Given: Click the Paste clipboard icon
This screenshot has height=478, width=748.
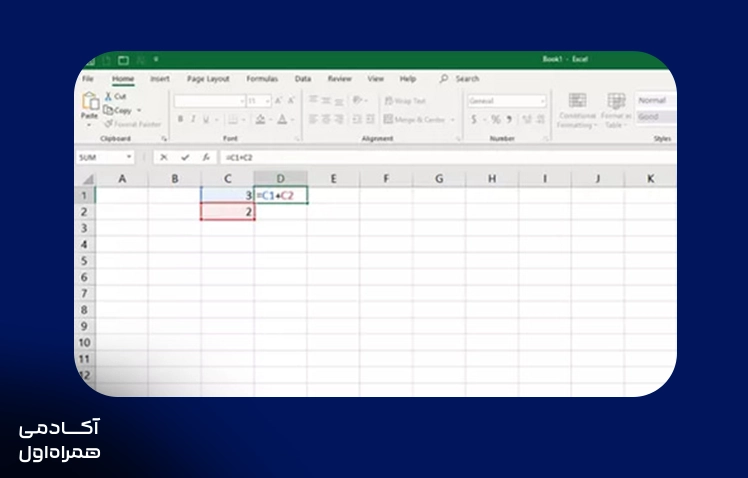Looking at the screenshot, I should click(x=90, y=101).
